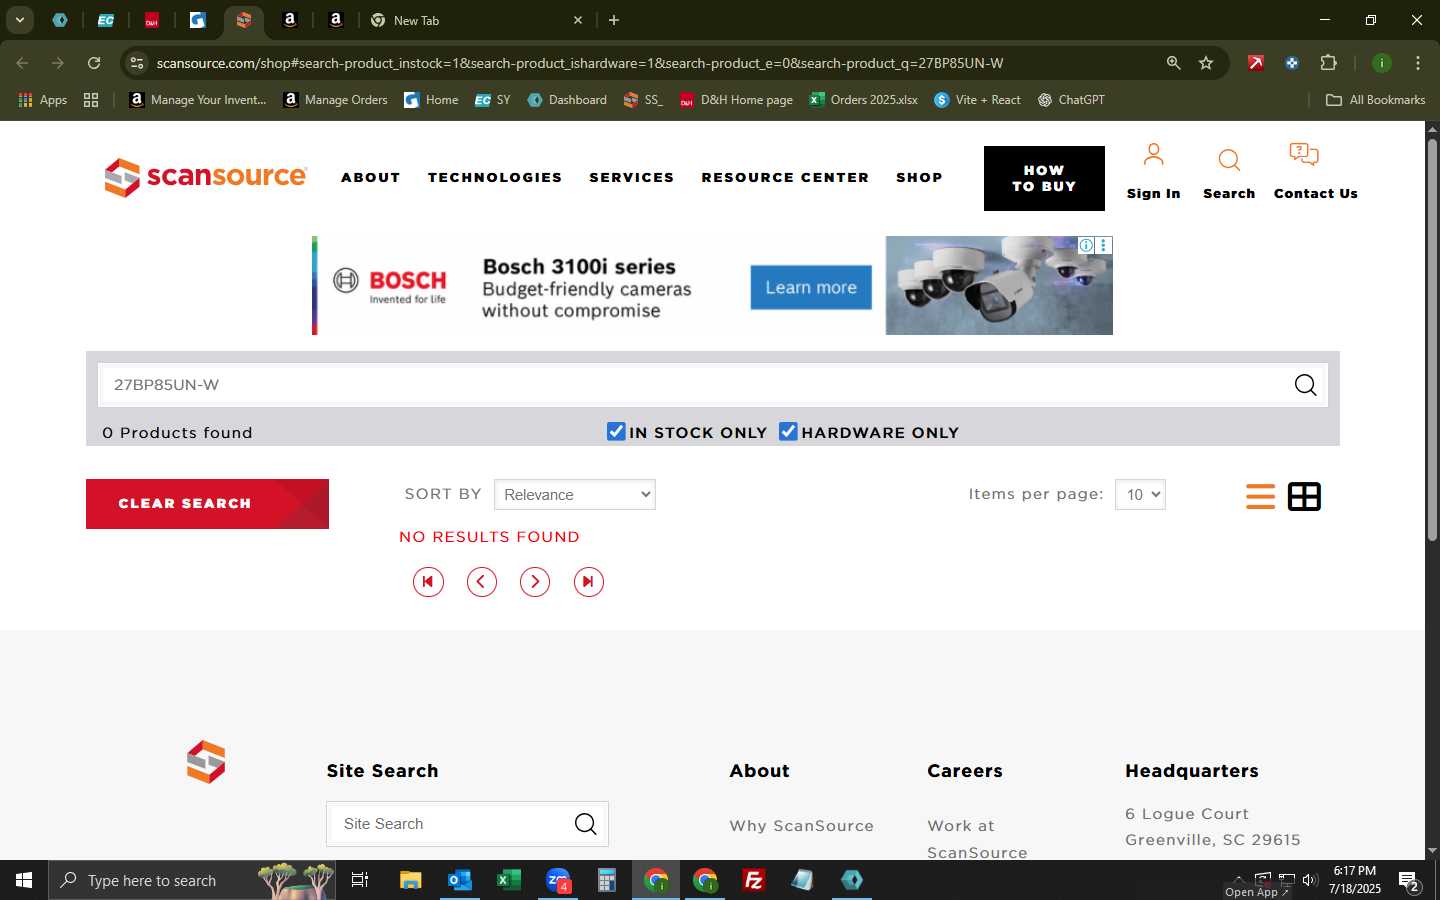
Task: Open the ad info icon on Bosch banner
Action: click(1086, 245)
